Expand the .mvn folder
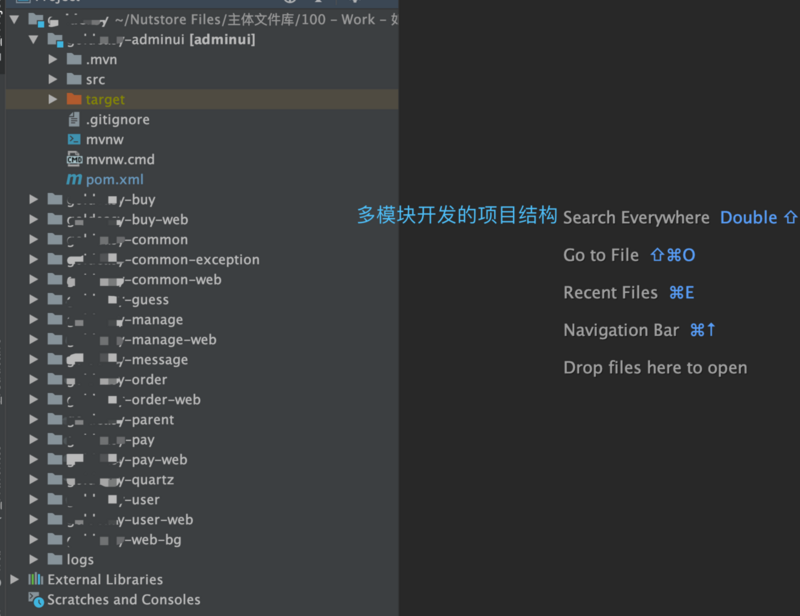The height and width of the screenshot is (616, 800). (53, 59)
